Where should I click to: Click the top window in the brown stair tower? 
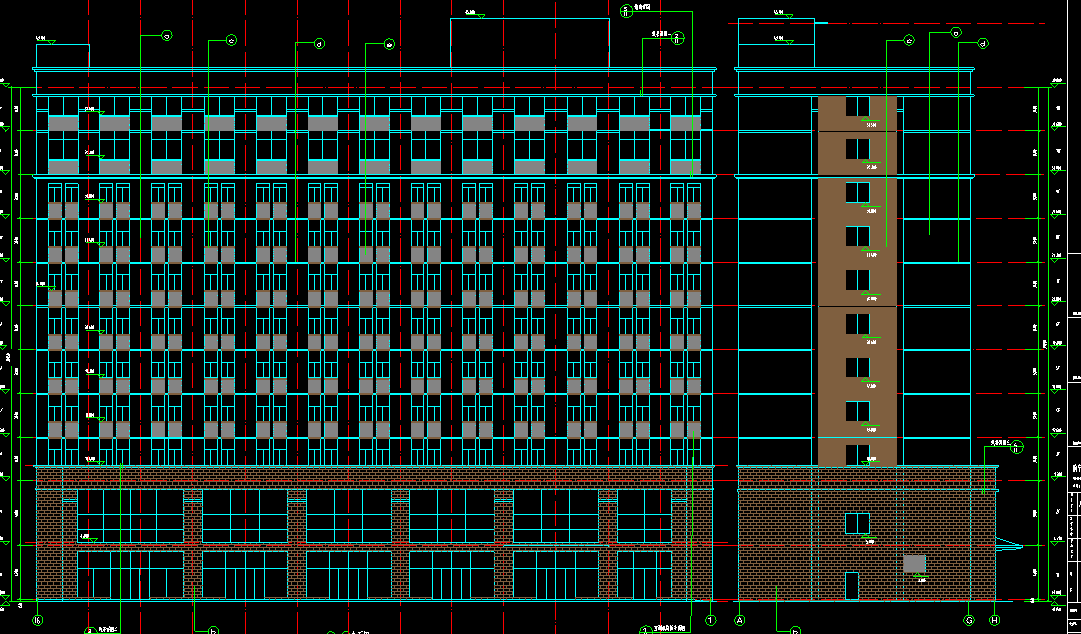[858, 106]
